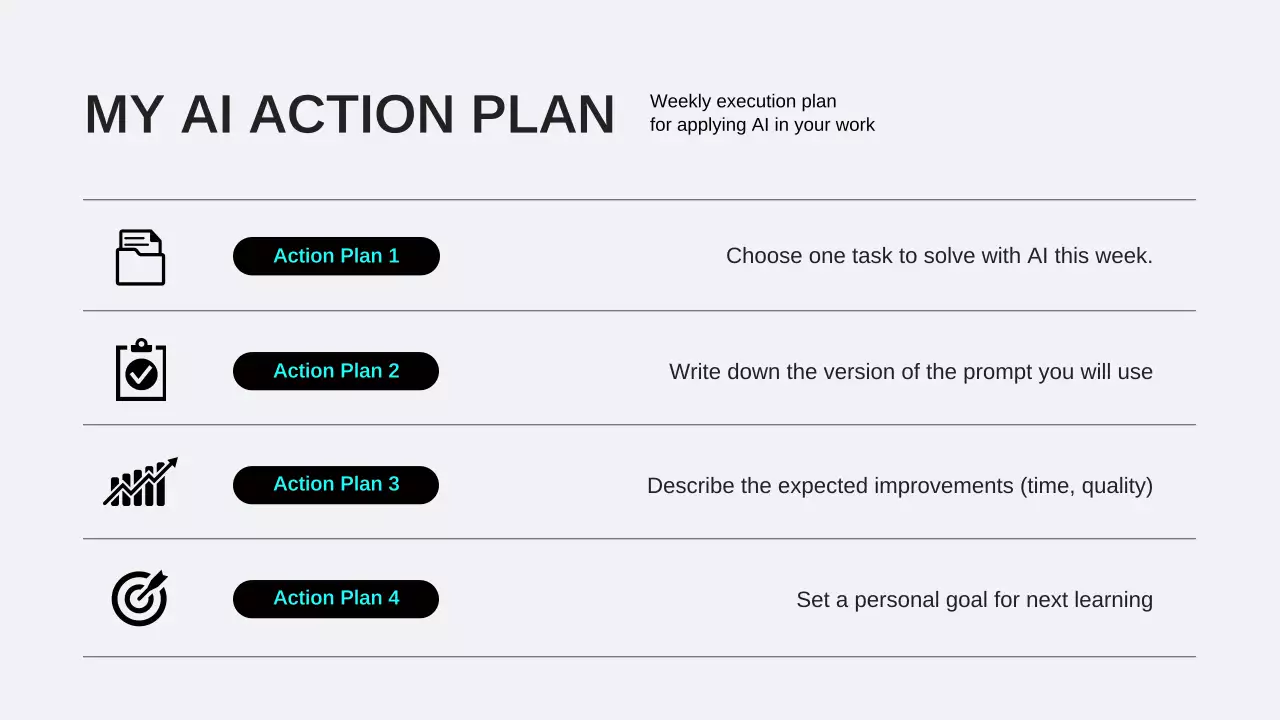The width and height of the screenshot is (1280, 720).
Task: Click divider line between Action Plan 1 and 2
Action: pos(639,311)
